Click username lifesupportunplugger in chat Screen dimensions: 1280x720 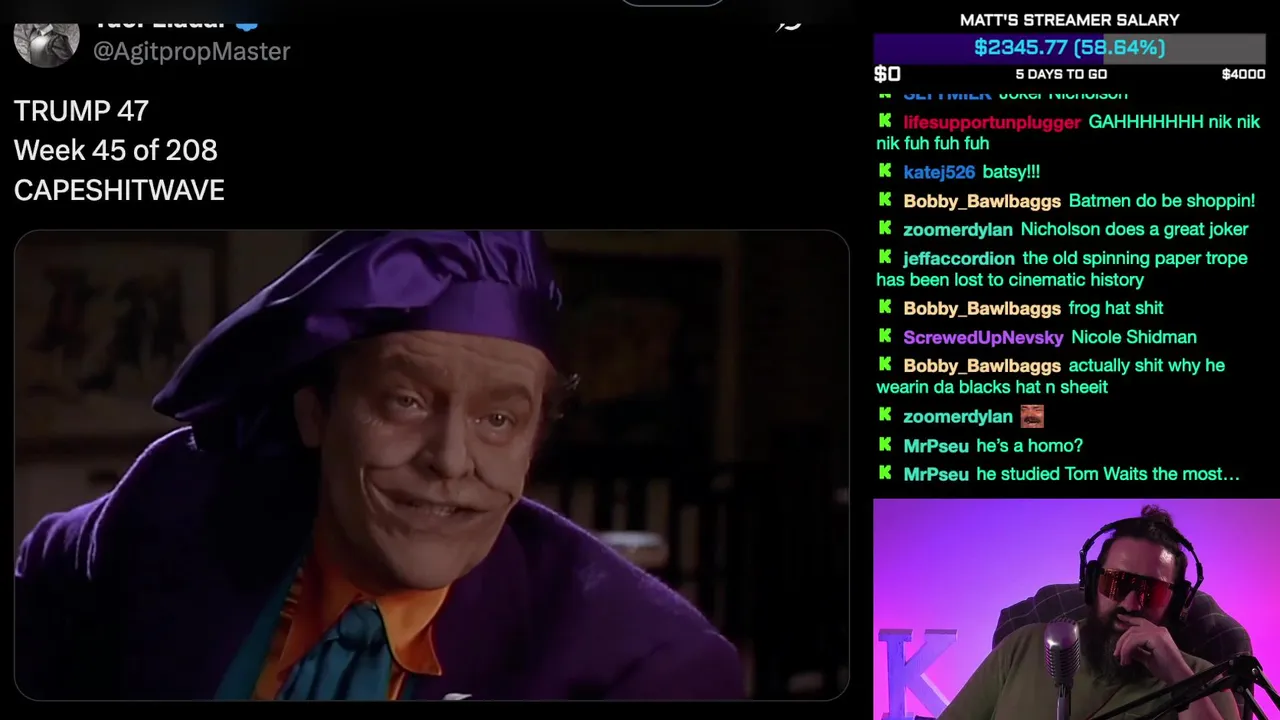tap(992, 122)
